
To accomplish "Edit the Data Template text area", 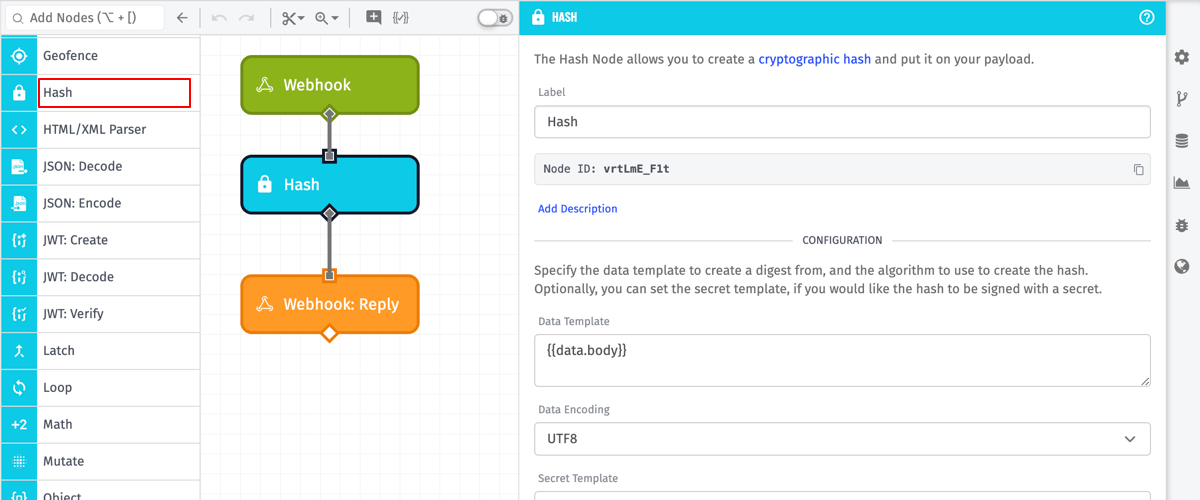I will pyautogui.click(x=842, y=360).
